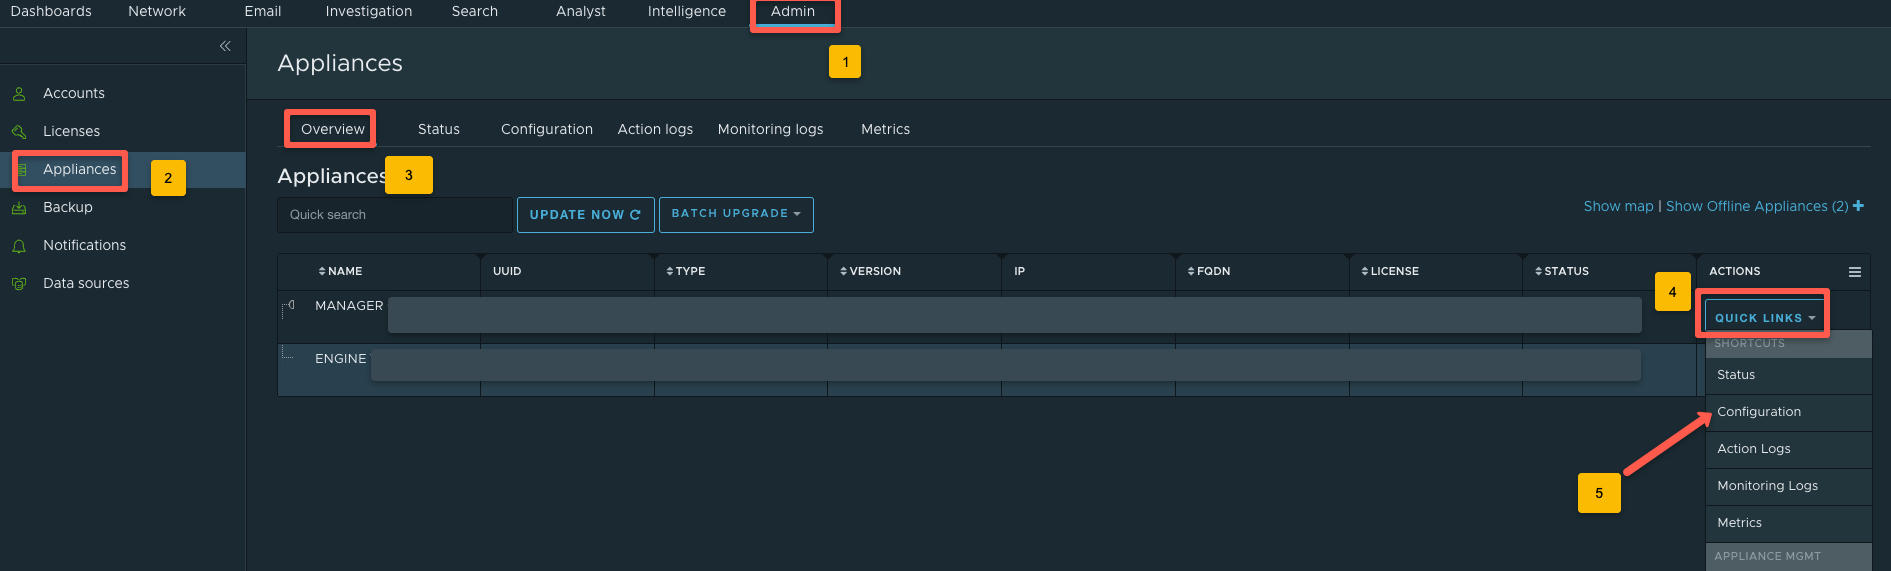Click the Licenses key icon in sidebar
This screenshot has height=571, width=1891.
pyautogui.click(x=19, y=132)
